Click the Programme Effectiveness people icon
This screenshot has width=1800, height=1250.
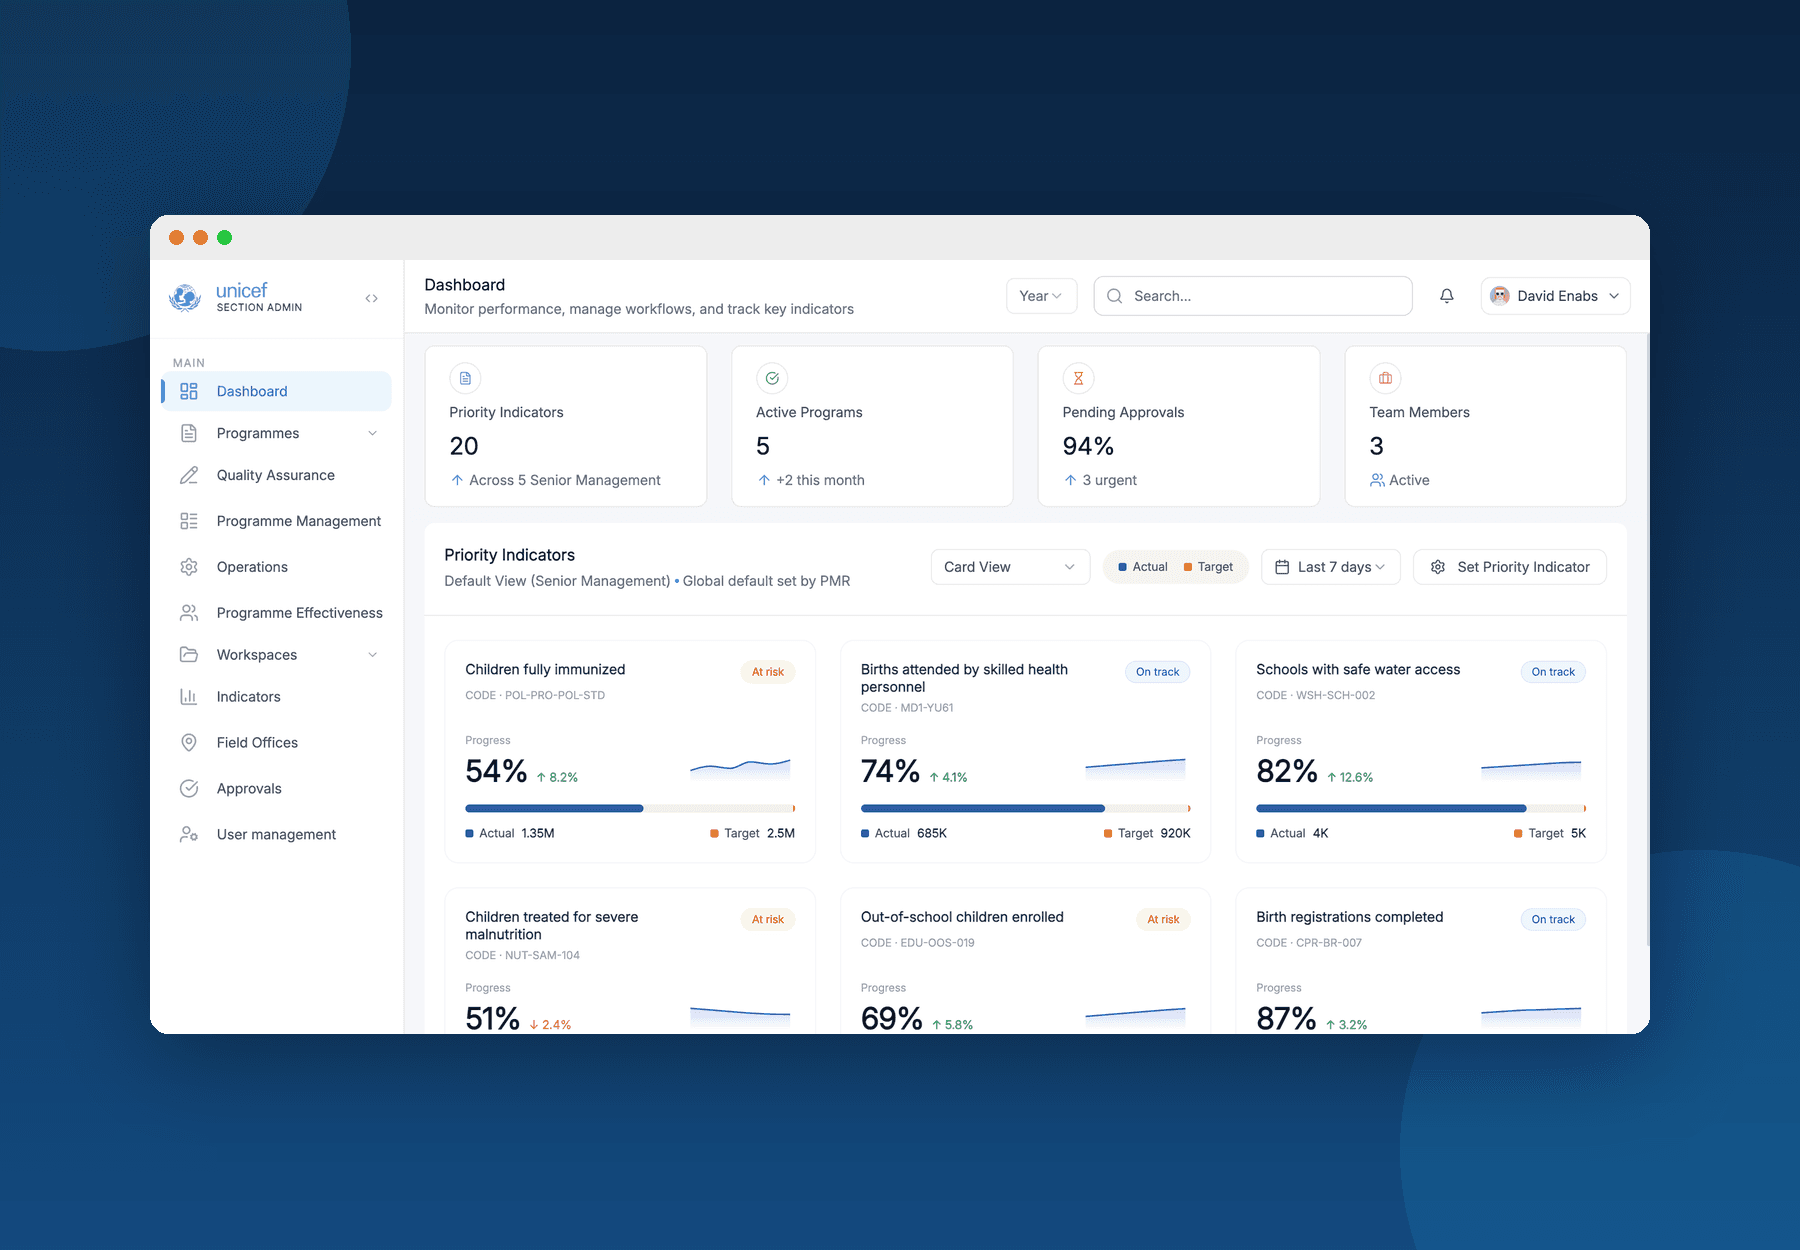click(189, 613)
